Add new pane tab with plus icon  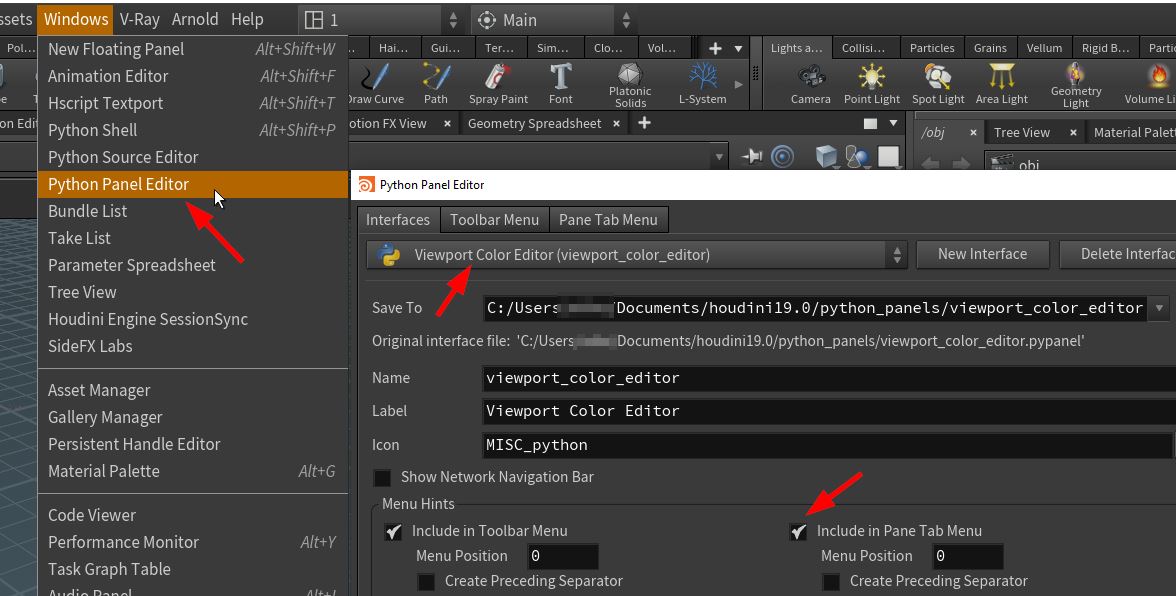(x=644, y=123)
